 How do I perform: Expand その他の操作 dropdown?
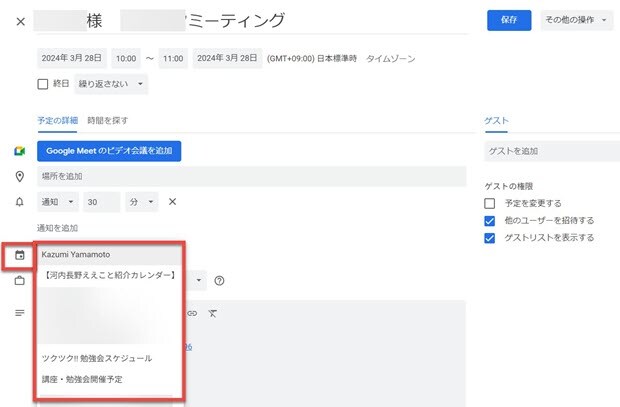(x=576, y=20)
